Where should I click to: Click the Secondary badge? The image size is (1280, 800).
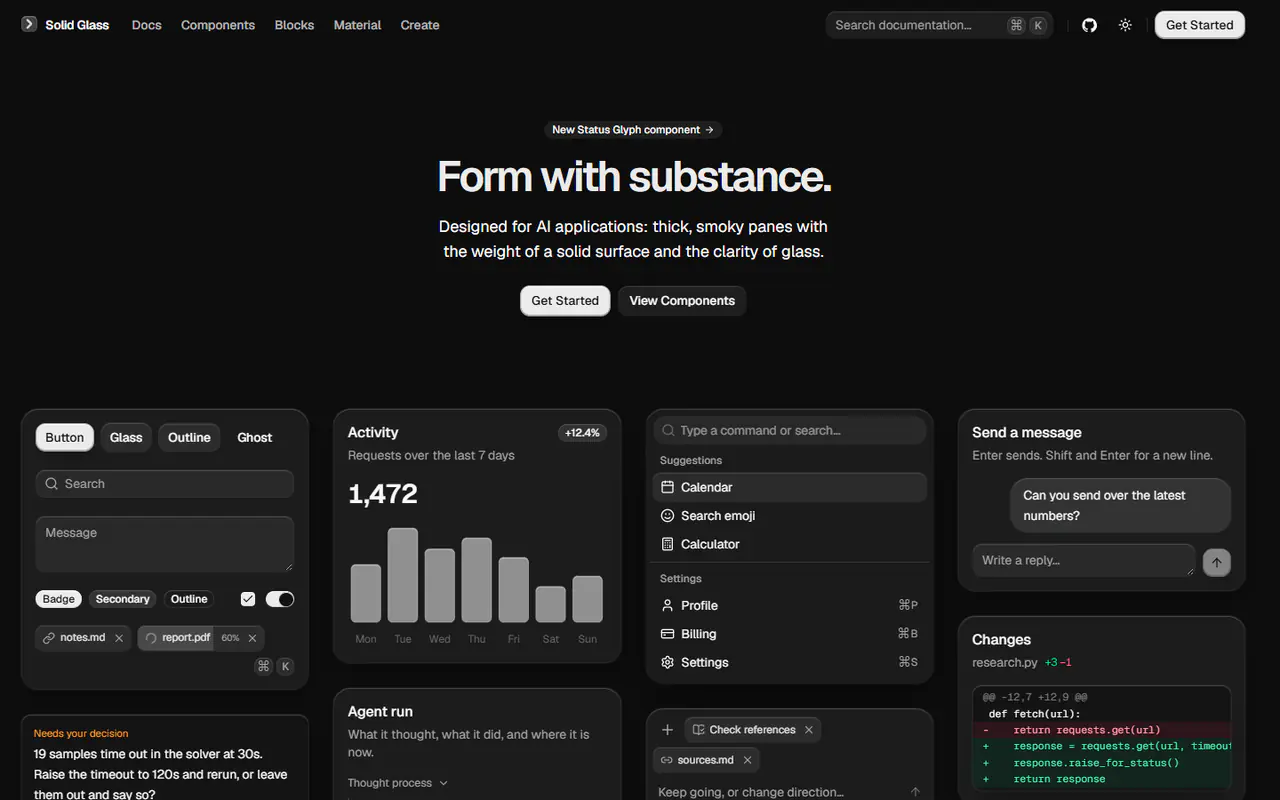coord(122,599)
